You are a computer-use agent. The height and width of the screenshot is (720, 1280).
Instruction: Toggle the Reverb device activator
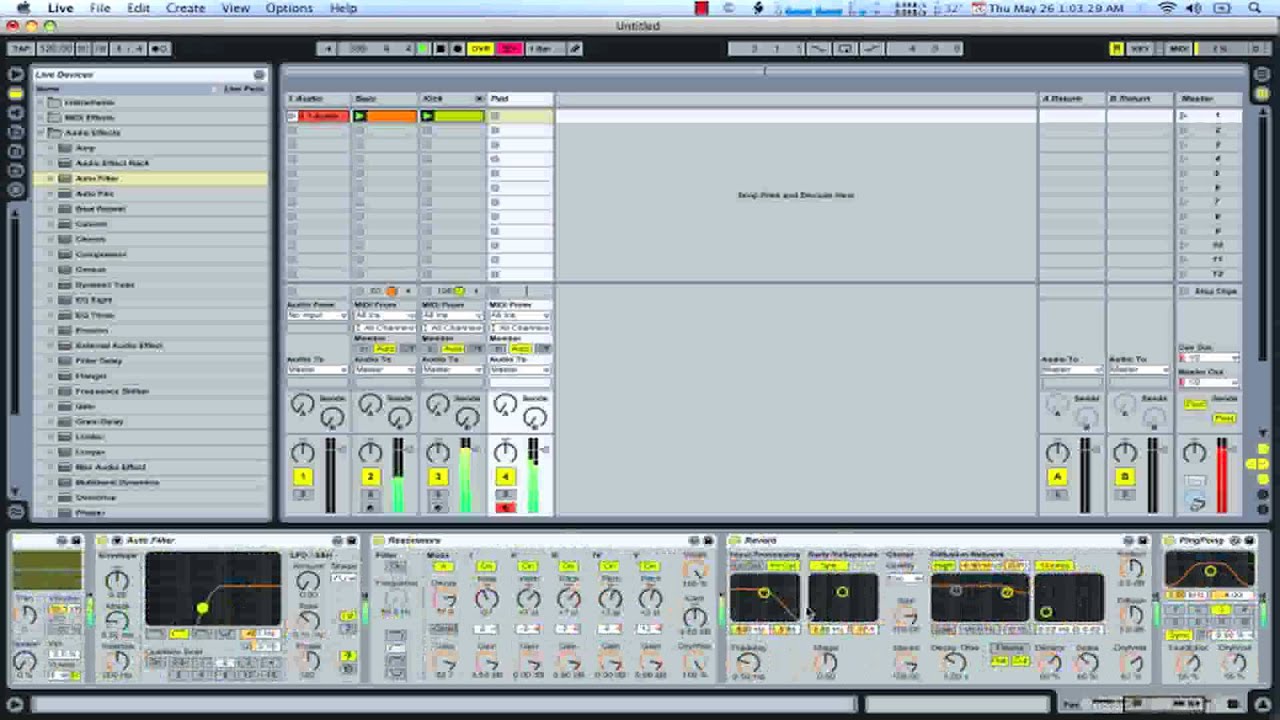735,540
